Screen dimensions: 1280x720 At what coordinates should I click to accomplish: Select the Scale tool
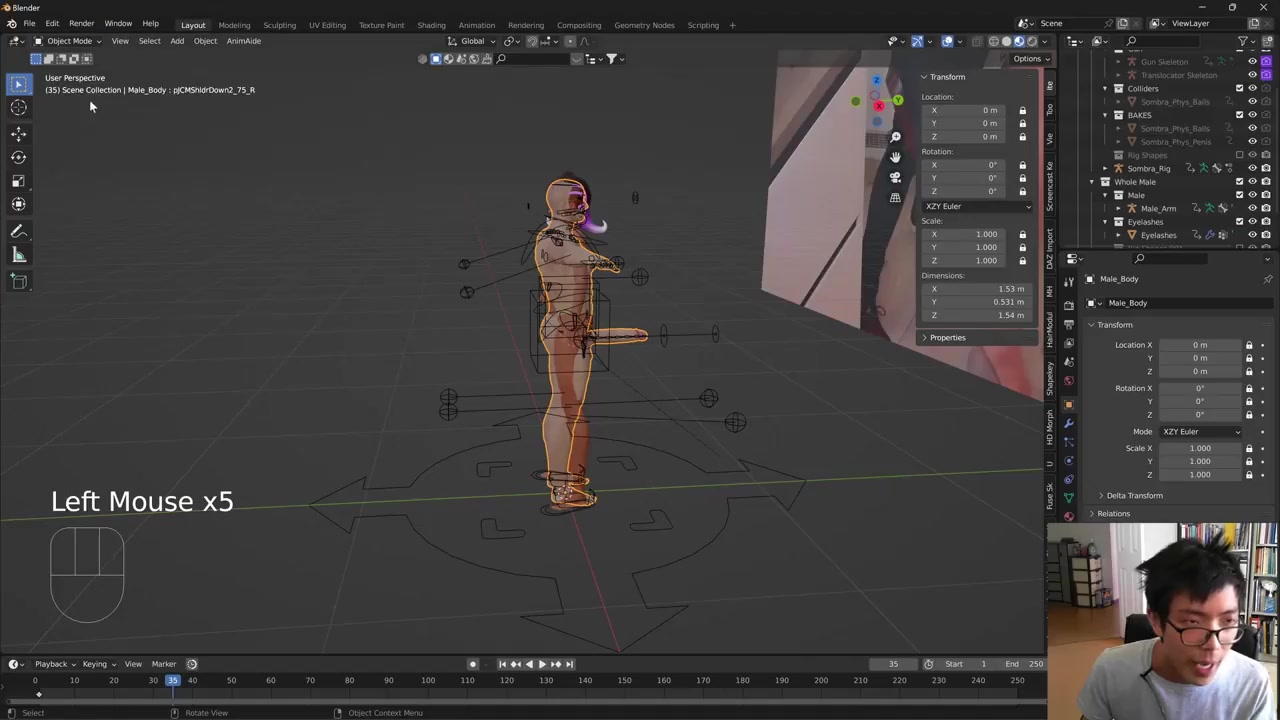[x=18, y=181]
